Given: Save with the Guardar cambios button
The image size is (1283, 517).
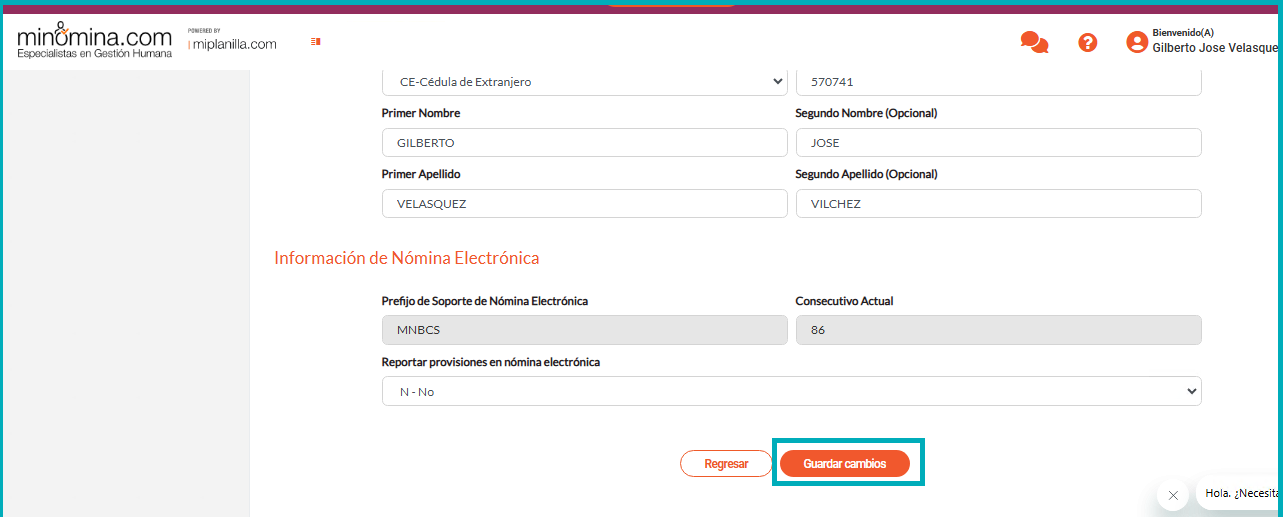Looking at the screenshot, I should [845, 464].
